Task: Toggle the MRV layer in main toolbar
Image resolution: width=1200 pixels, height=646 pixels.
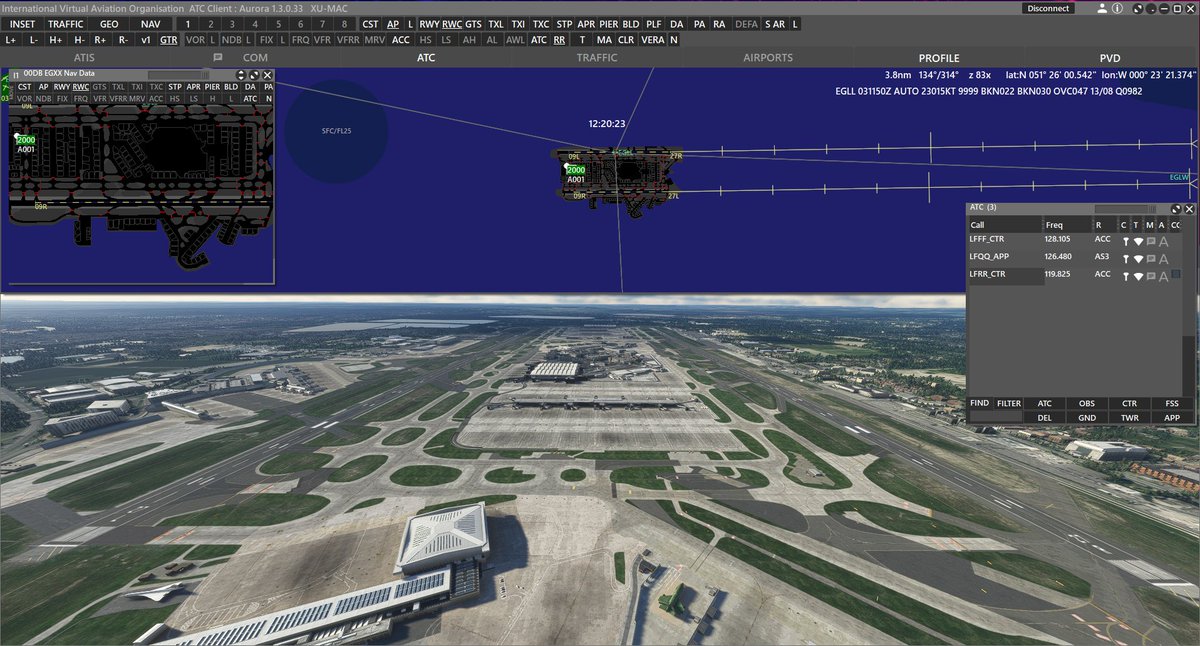Action: (x=374, y=40)
